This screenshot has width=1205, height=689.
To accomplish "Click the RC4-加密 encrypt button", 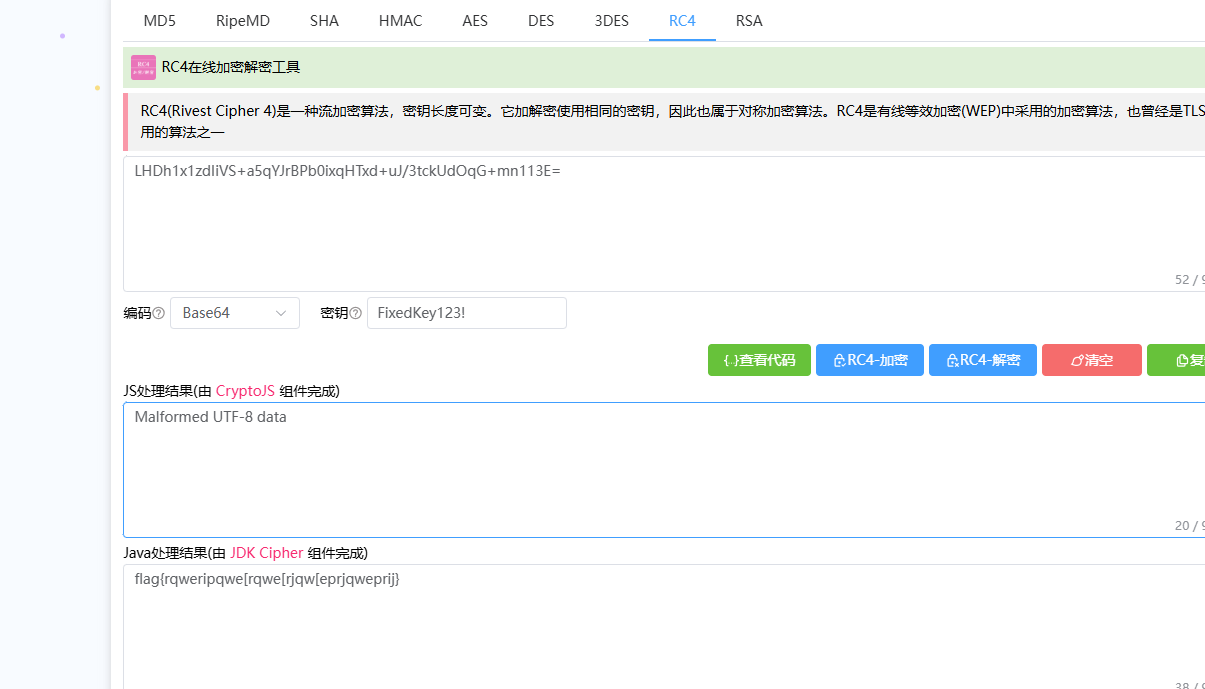I will (x=870, y=360).
